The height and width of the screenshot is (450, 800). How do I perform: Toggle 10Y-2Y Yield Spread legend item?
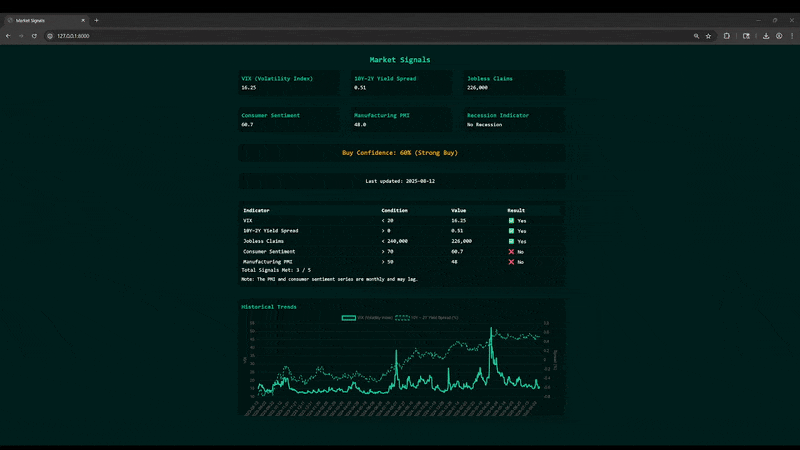[403, 317]
